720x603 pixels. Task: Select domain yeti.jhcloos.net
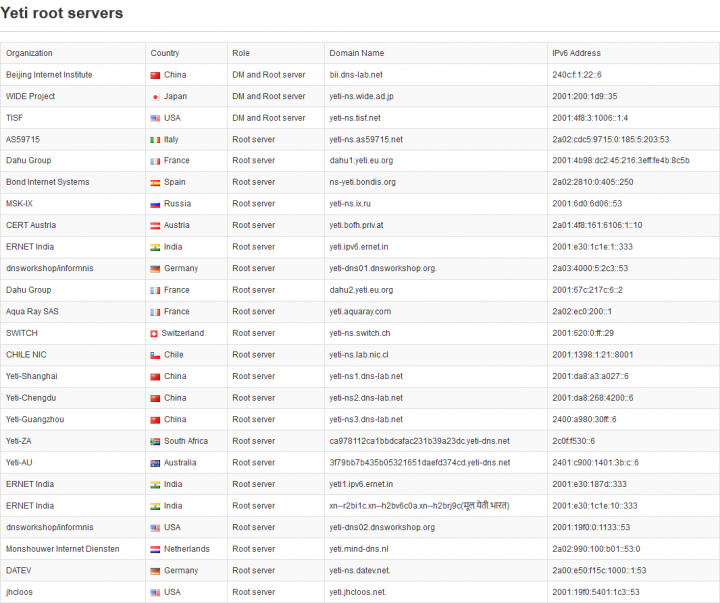pos(358,592)
